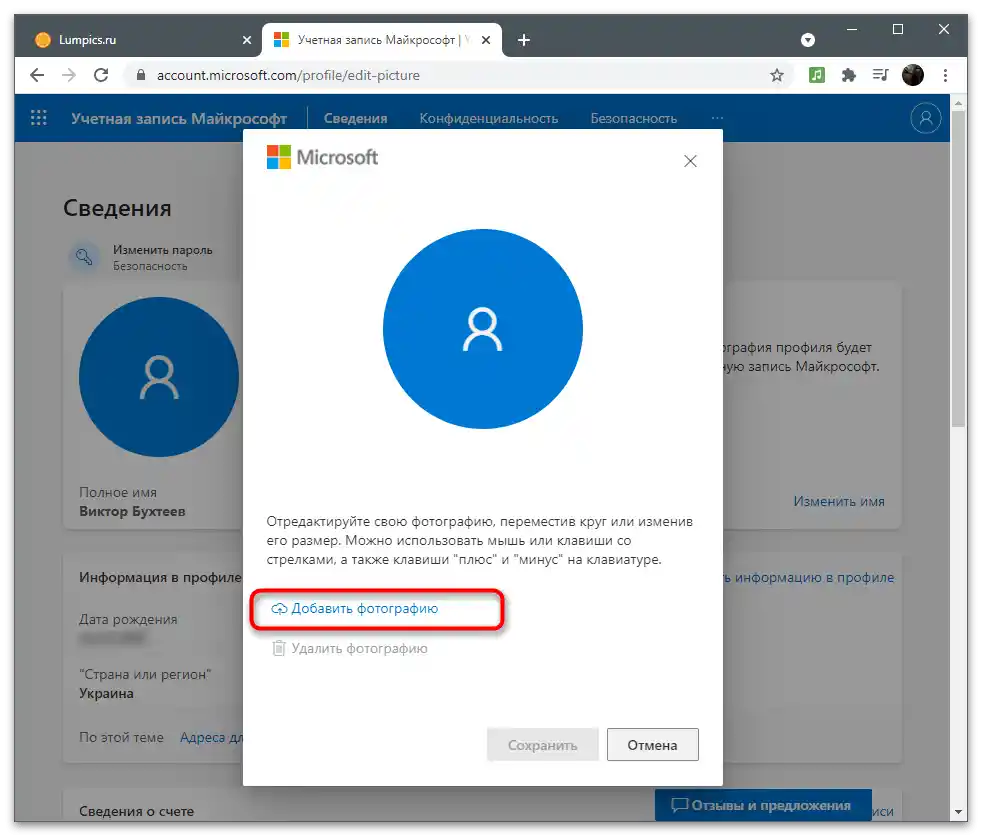Click the profile avatar on the Сведения page
Screen dimensions: 982x836
tap(159, 377)
